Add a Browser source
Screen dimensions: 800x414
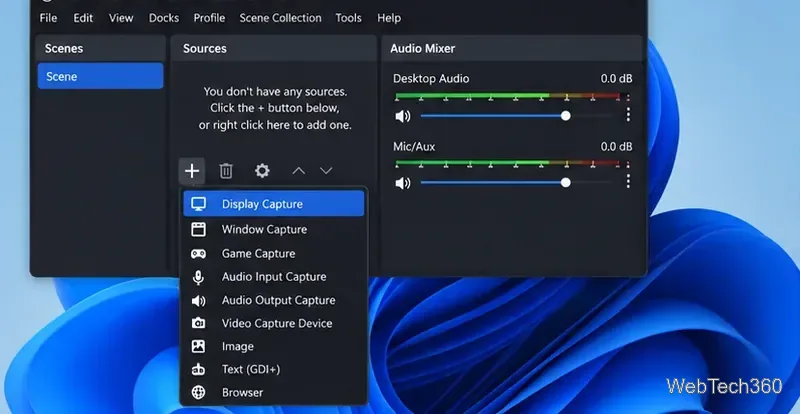(x=274, y=392)
